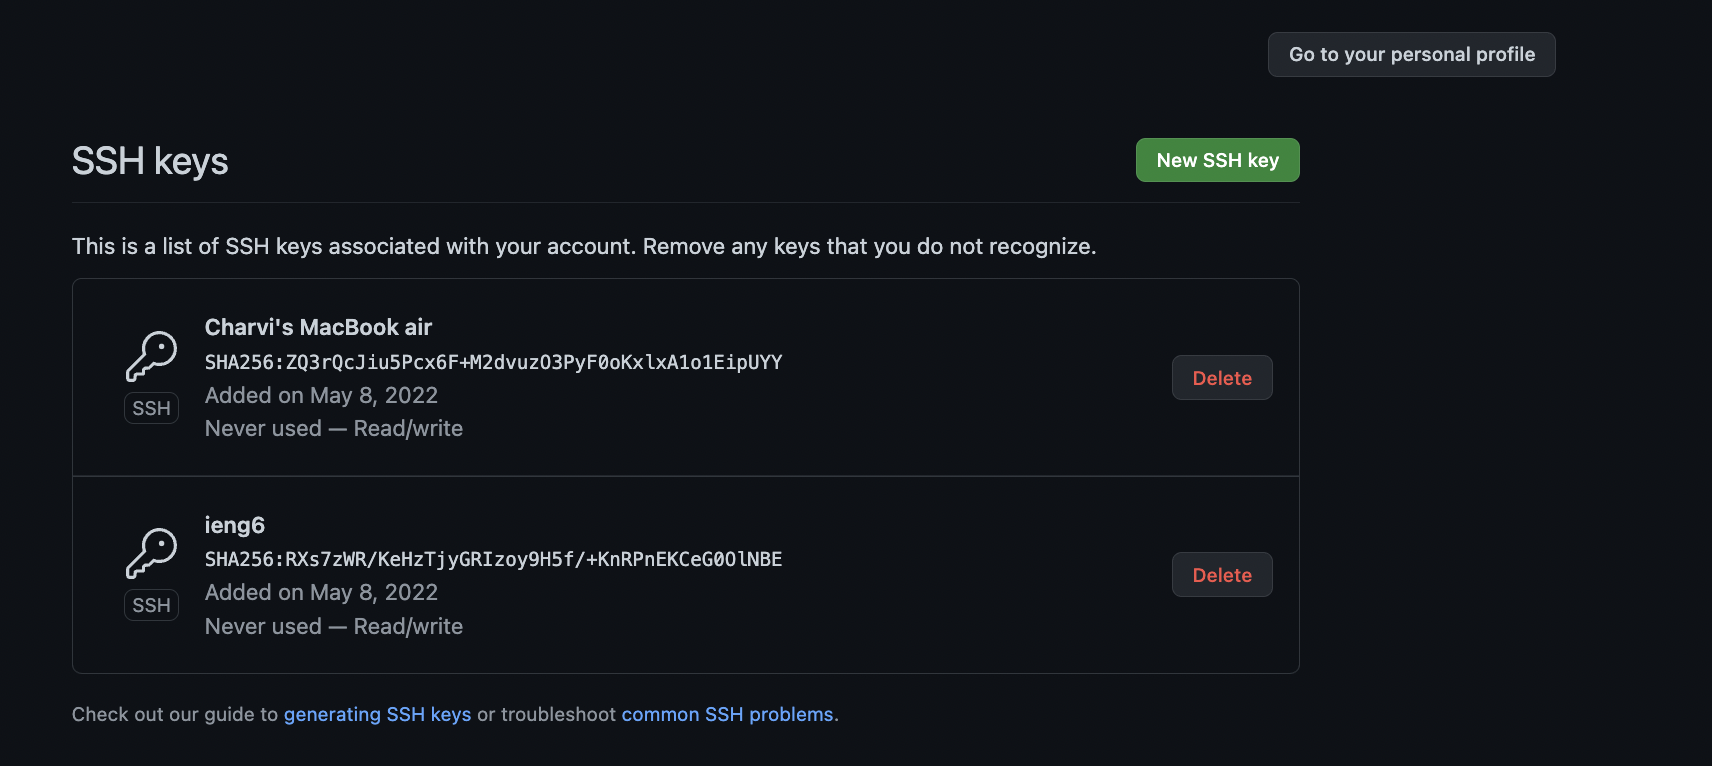Select the SHA256 fingerprint starting with ZQ3rQcJiu5

(493, 362)
